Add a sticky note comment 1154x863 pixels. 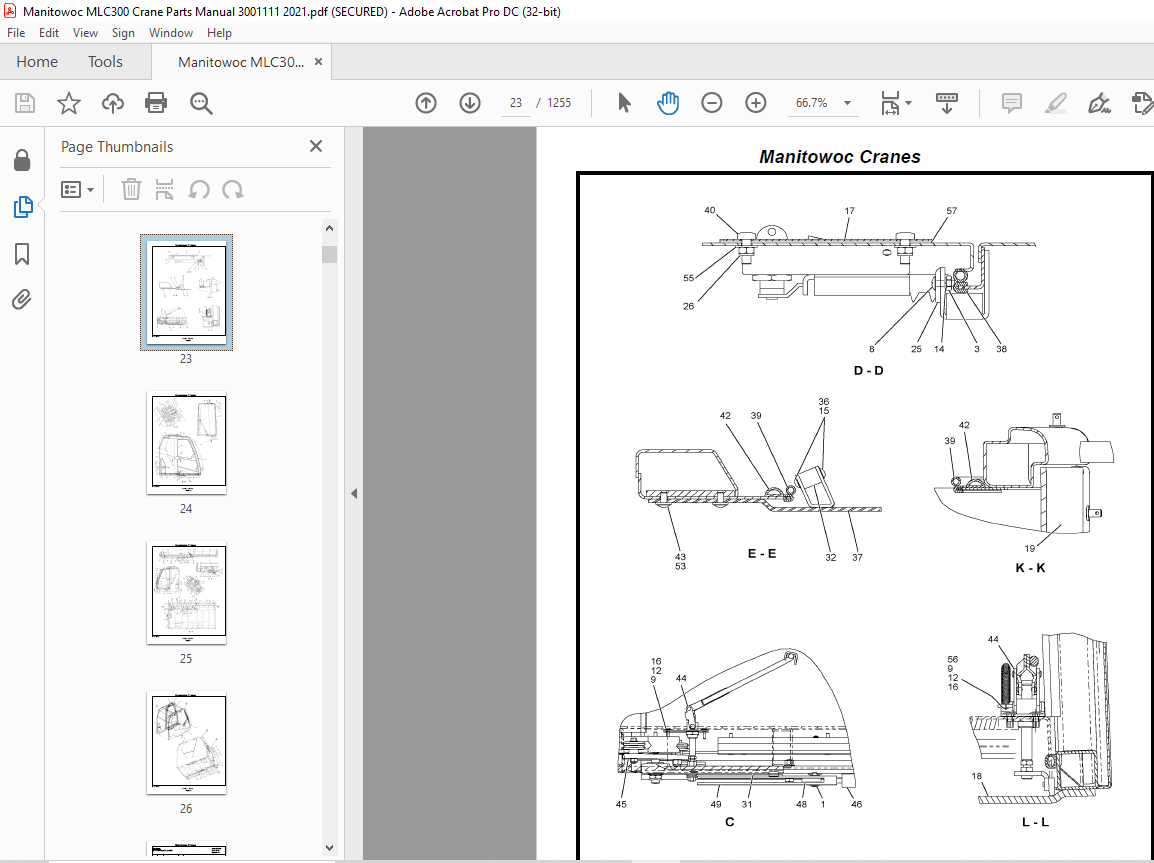tap(1012, 103)
